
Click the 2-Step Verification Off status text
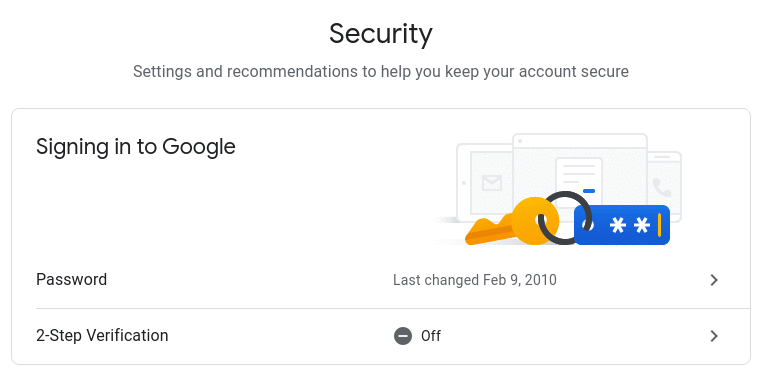coord(431,336)
